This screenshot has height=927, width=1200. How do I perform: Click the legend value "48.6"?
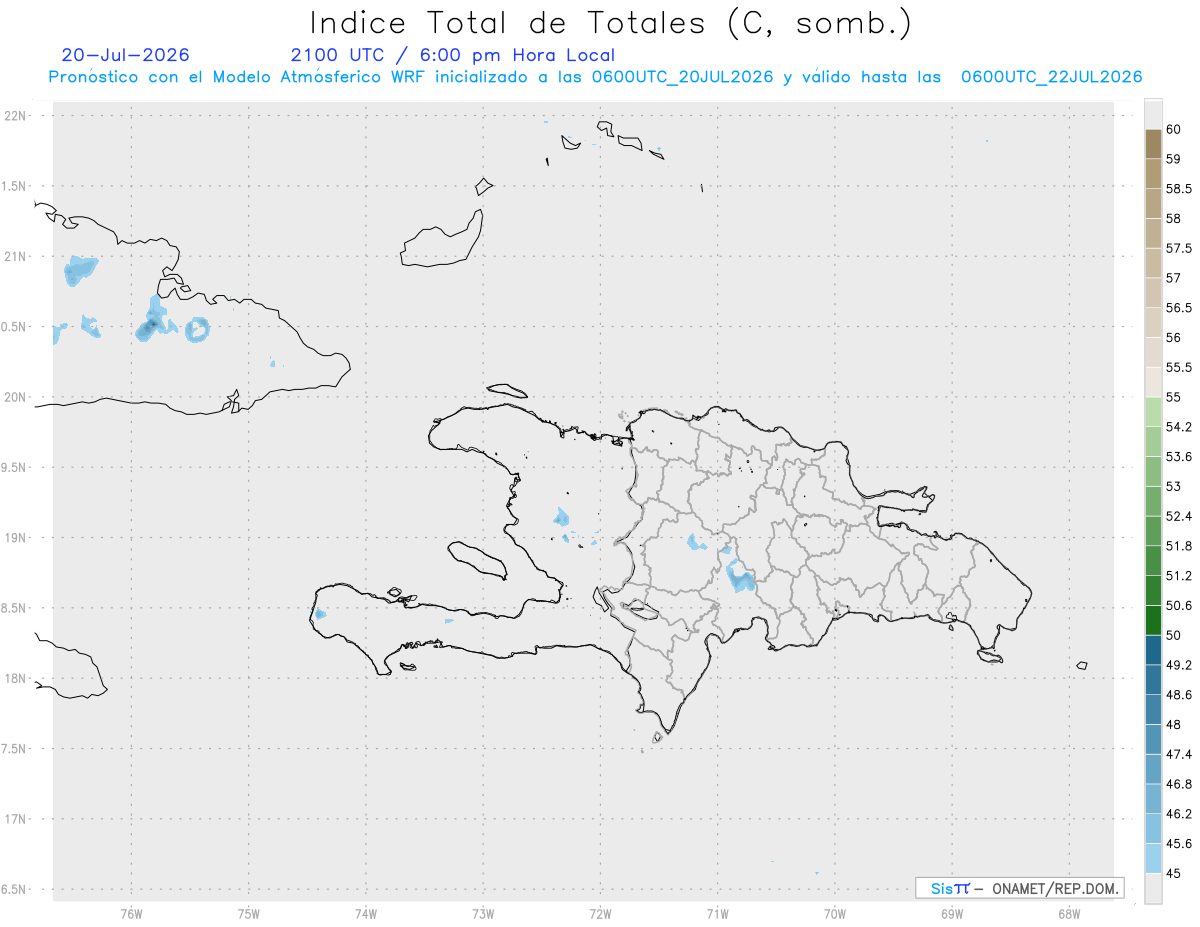pyautogui.click(x=1179, y=694)
